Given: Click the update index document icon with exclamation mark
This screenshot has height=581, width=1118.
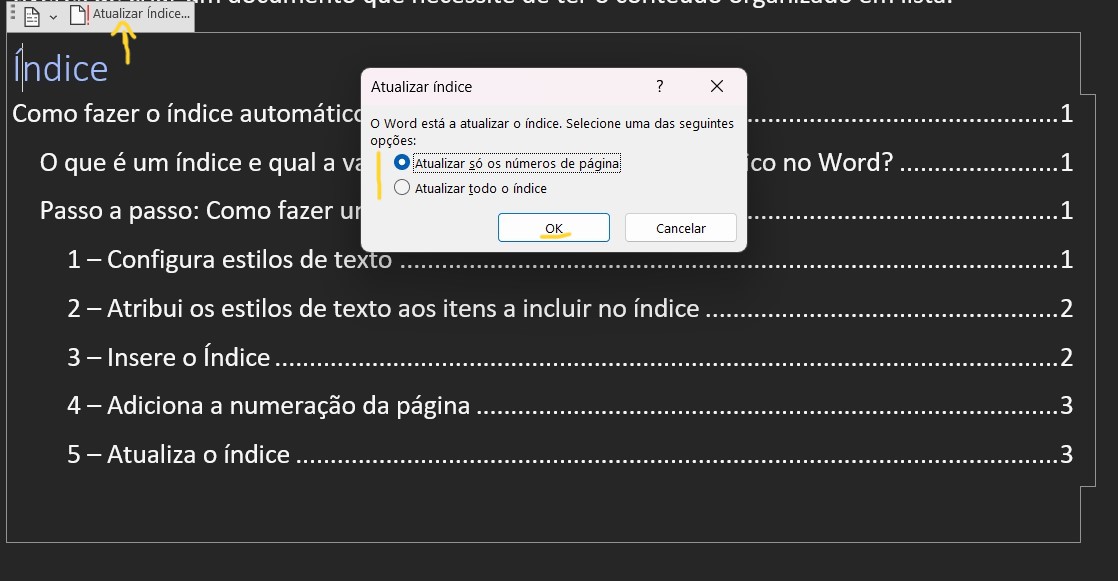Looking at the screenshot, I should (x=78, y=14).
